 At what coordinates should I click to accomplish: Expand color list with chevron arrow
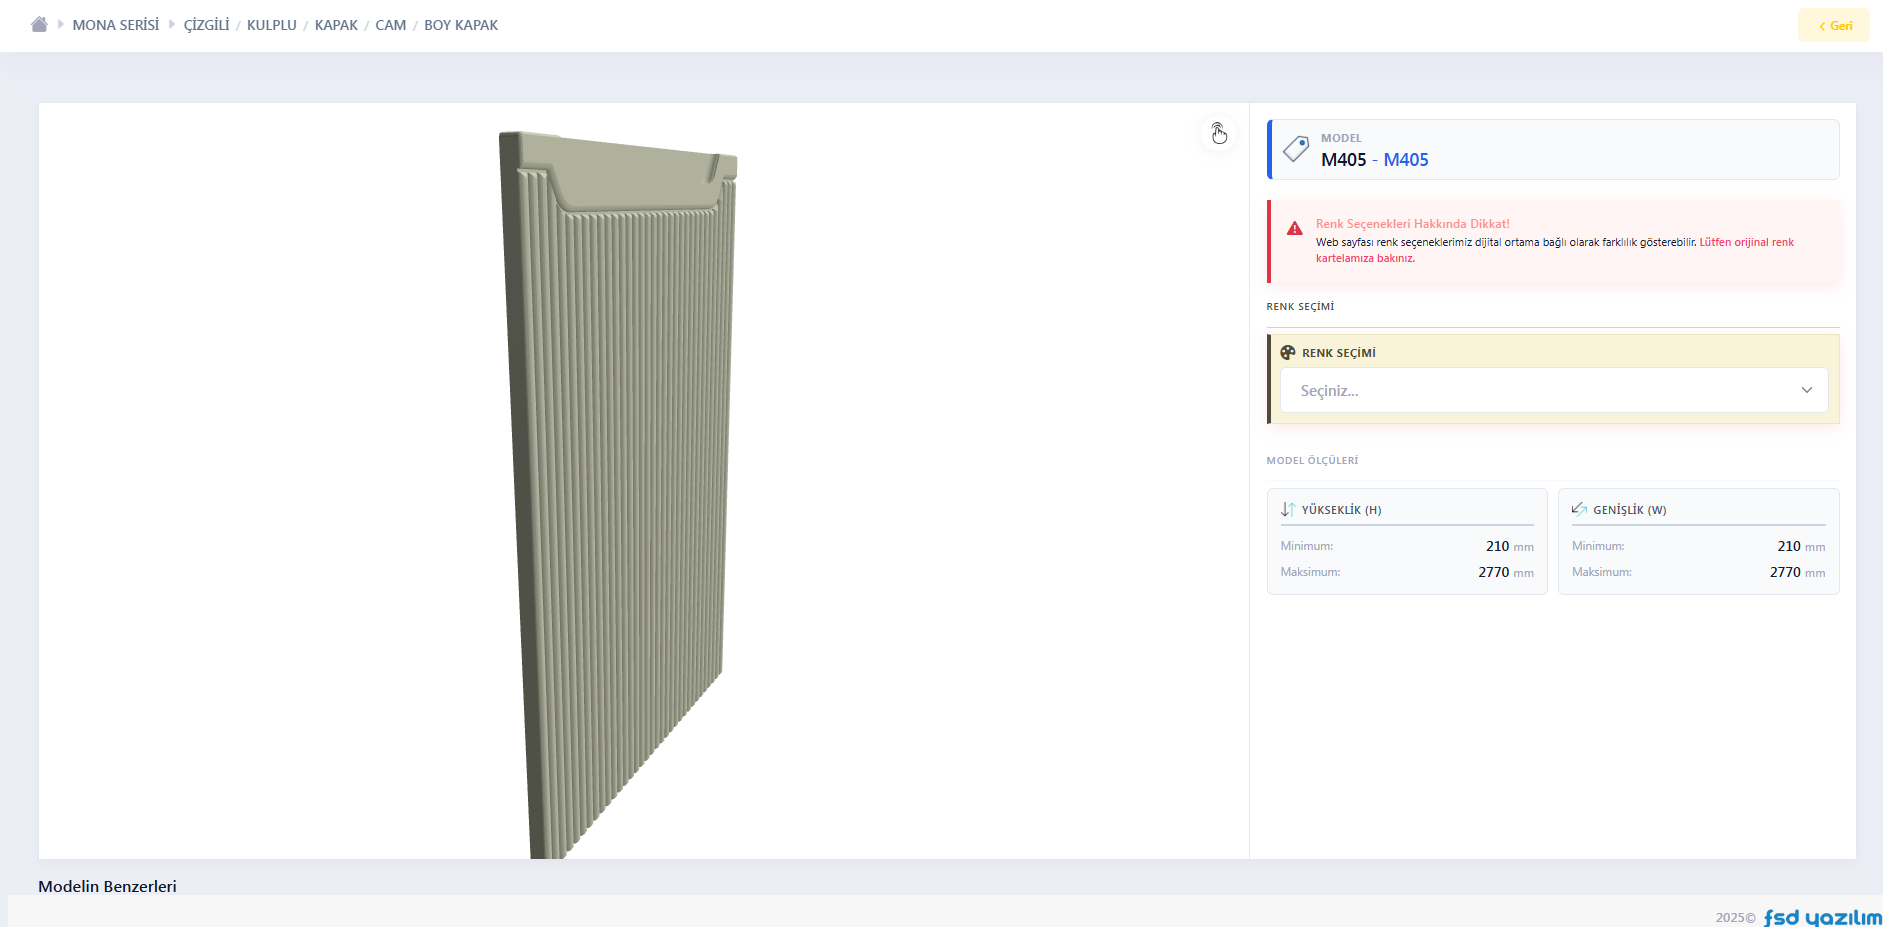point(1807,390)
